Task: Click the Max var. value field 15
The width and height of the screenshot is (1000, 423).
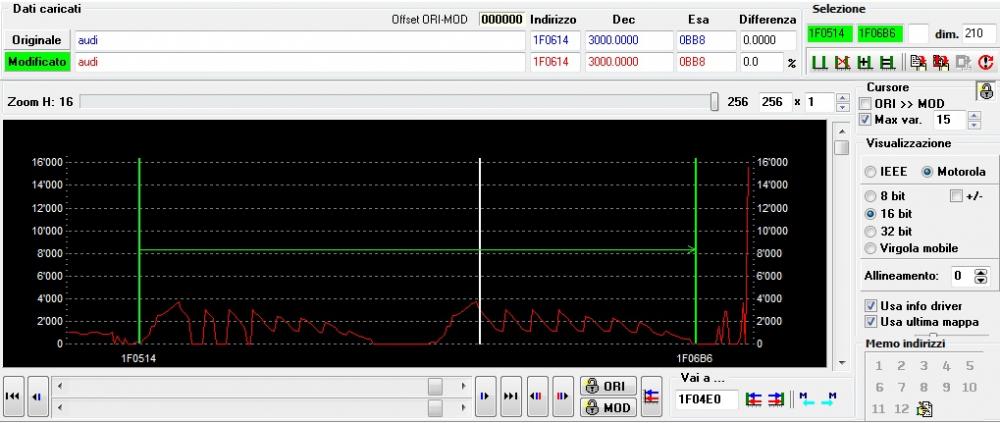Action: (x=950, y=119)
